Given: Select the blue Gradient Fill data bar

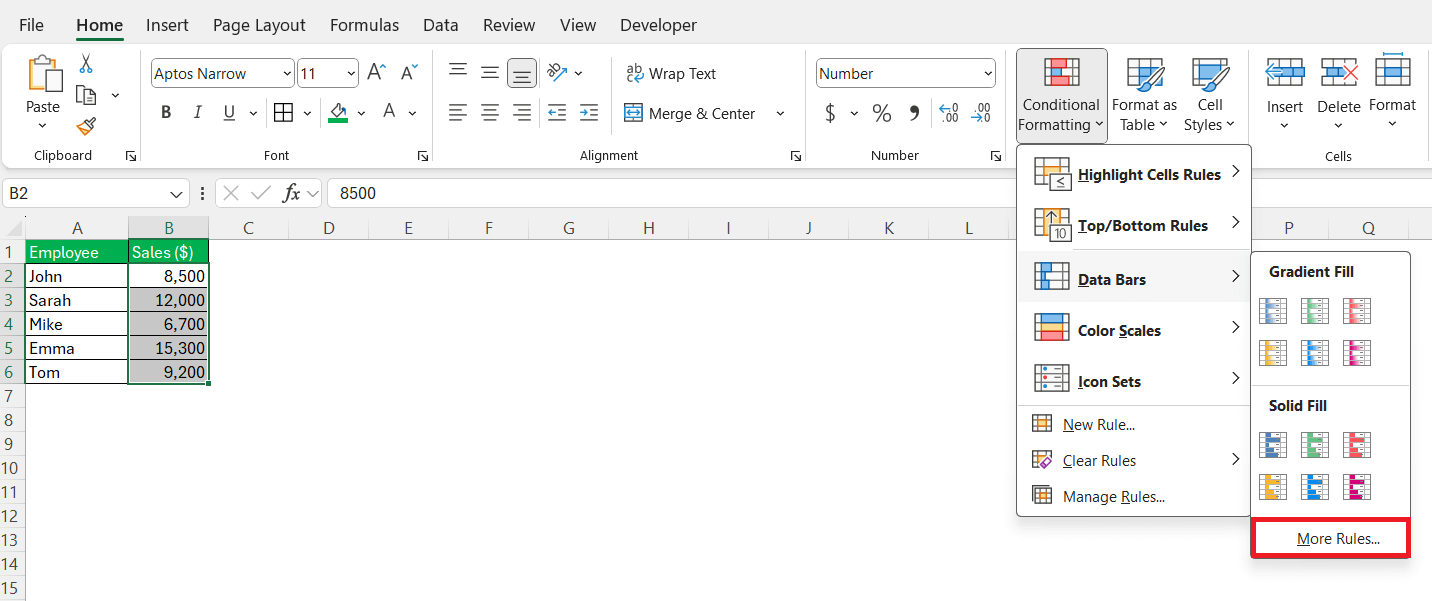Looking at the screenshot, I should 1273,311.
